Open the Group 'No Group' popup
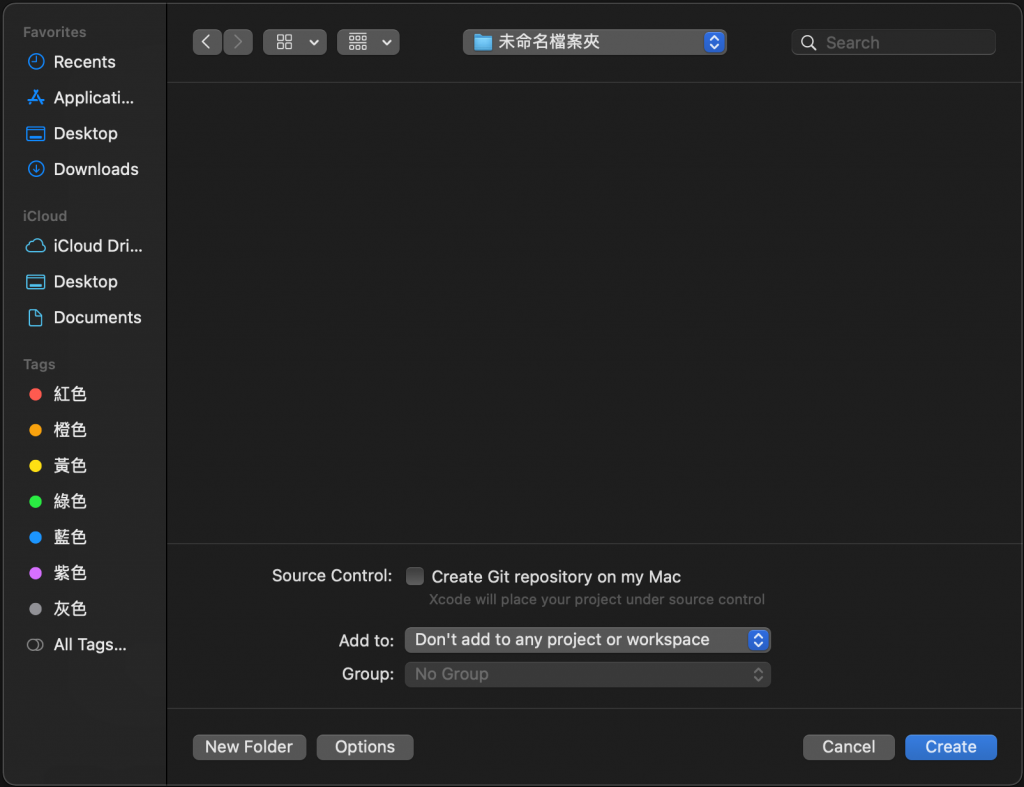 point(588,674)
